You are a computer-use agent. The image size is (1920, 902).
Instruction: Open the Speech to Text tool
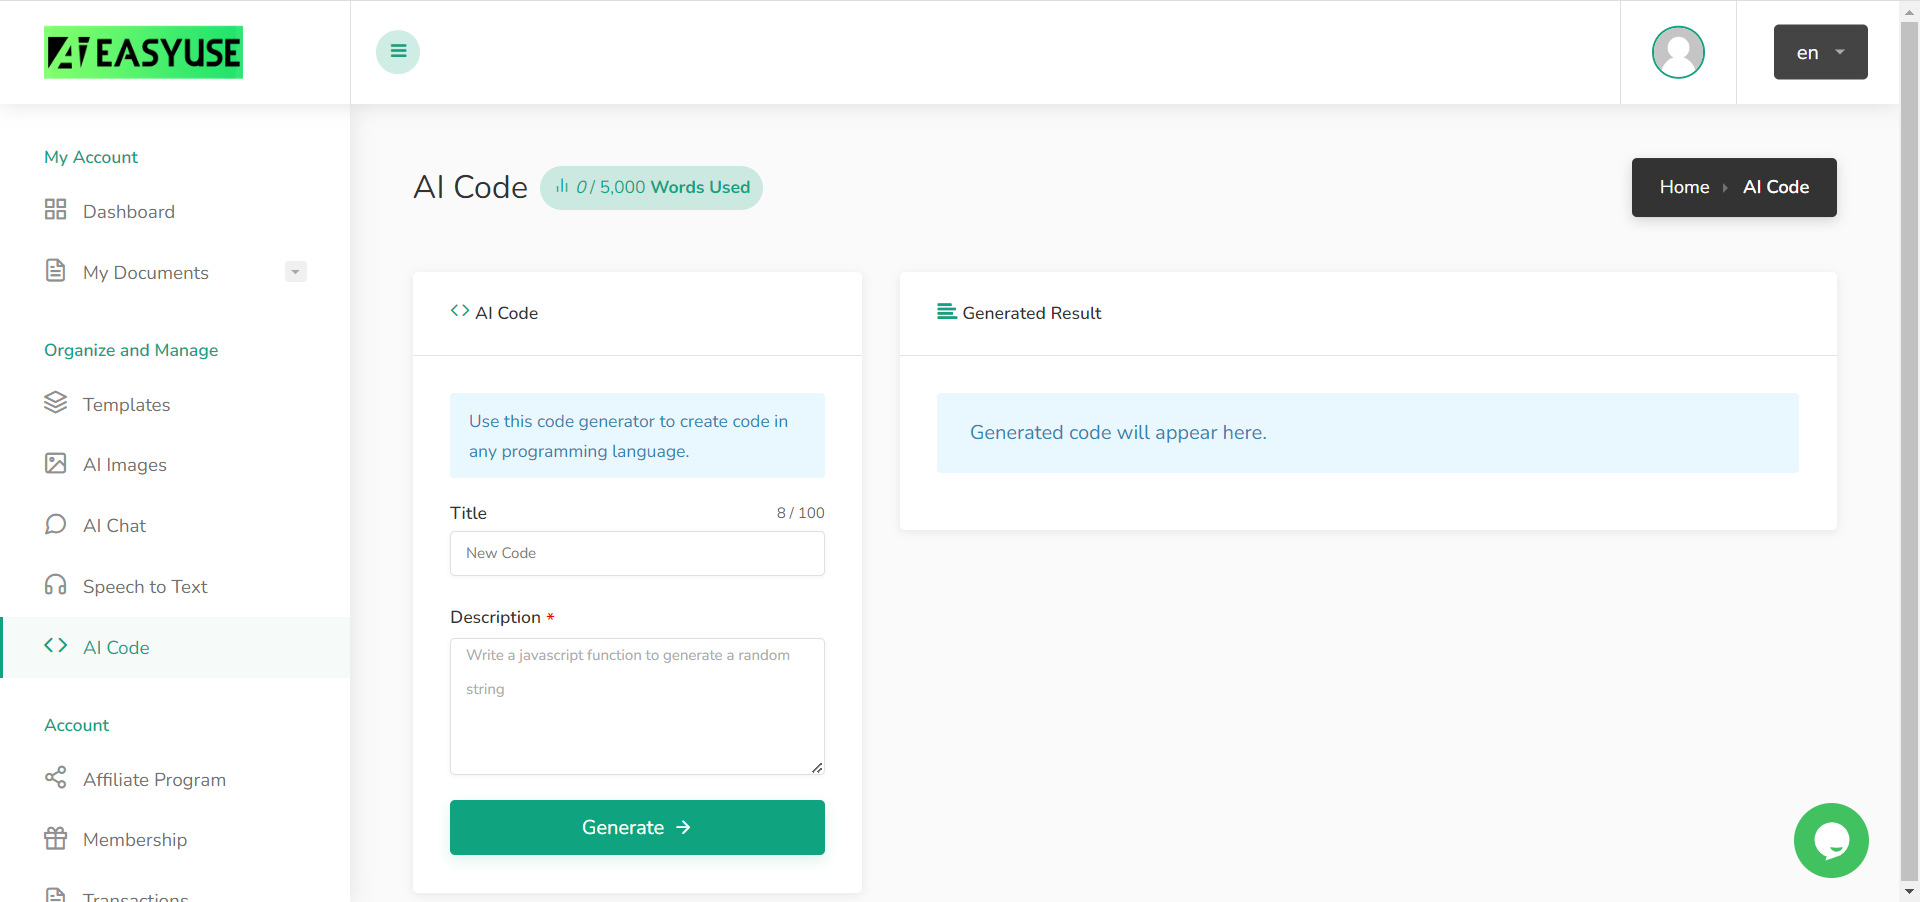(x=56, y=586)
